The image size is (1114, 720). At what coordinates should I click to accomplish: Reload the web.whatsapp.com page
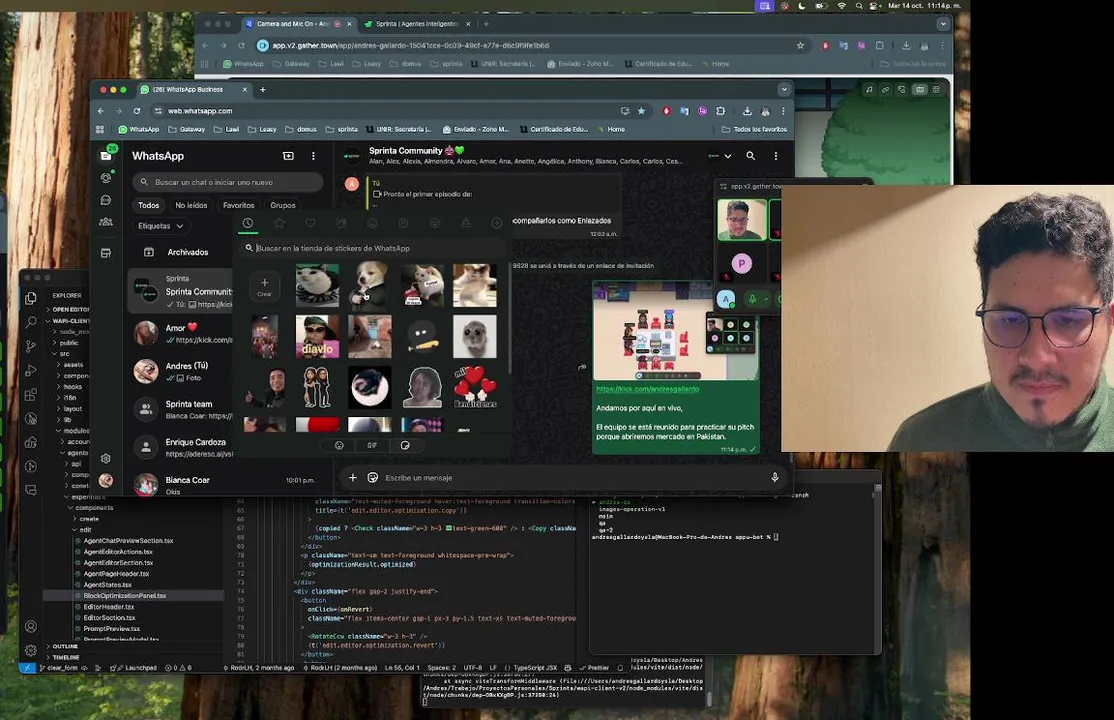[x=136, y=111]
